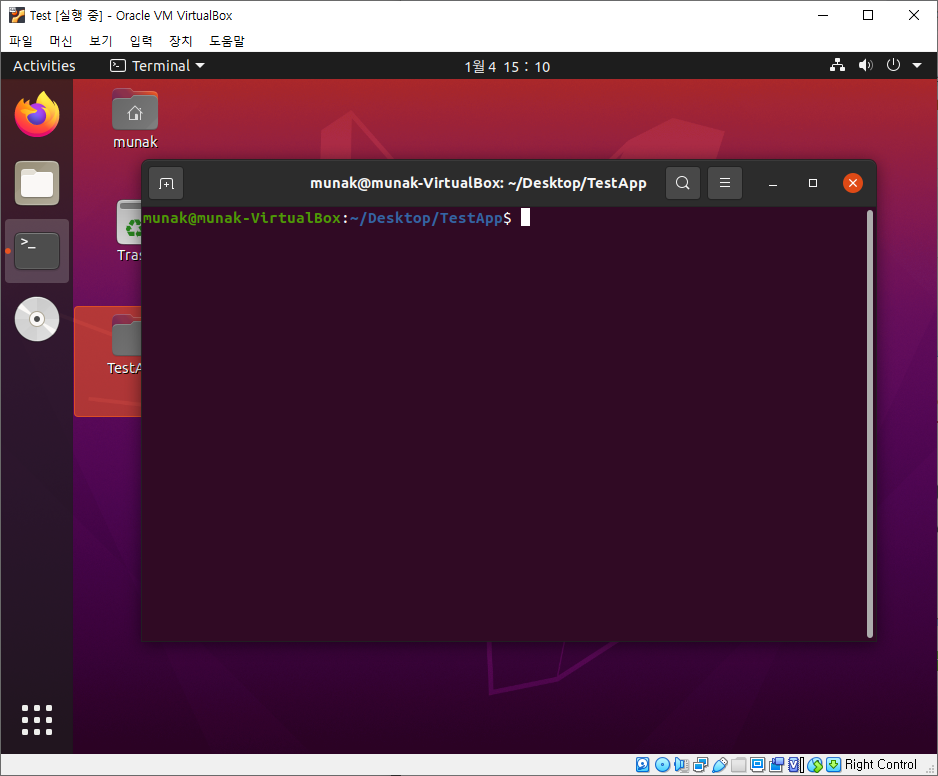Click the terminal prompt cursor area

point(525,217)
